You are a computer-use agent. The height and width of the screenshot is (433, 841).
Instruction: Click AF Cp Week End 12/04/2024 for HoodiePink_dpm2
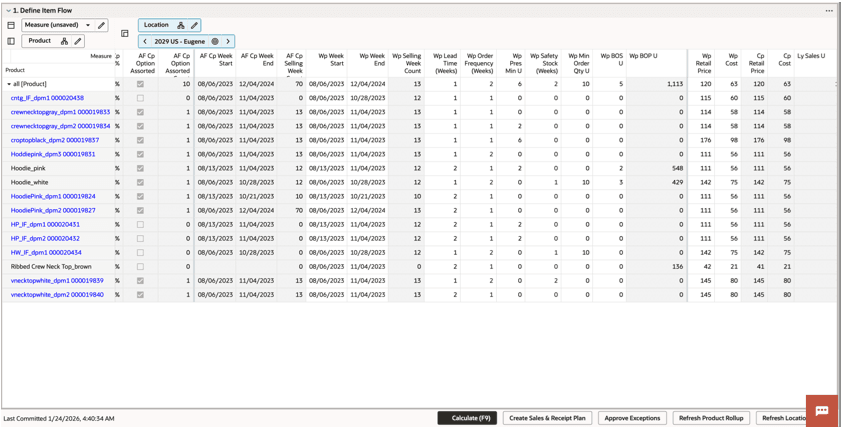point(256,210)
